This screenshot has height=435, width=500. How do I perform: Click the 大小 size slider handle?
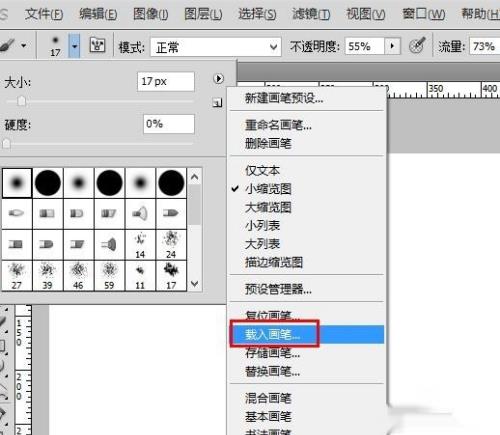tap(21, 101)
